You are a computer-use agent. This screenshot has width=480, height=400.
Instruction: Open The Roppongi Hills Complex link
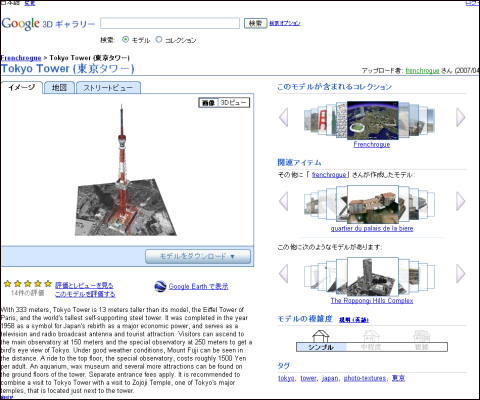[372, 301]
